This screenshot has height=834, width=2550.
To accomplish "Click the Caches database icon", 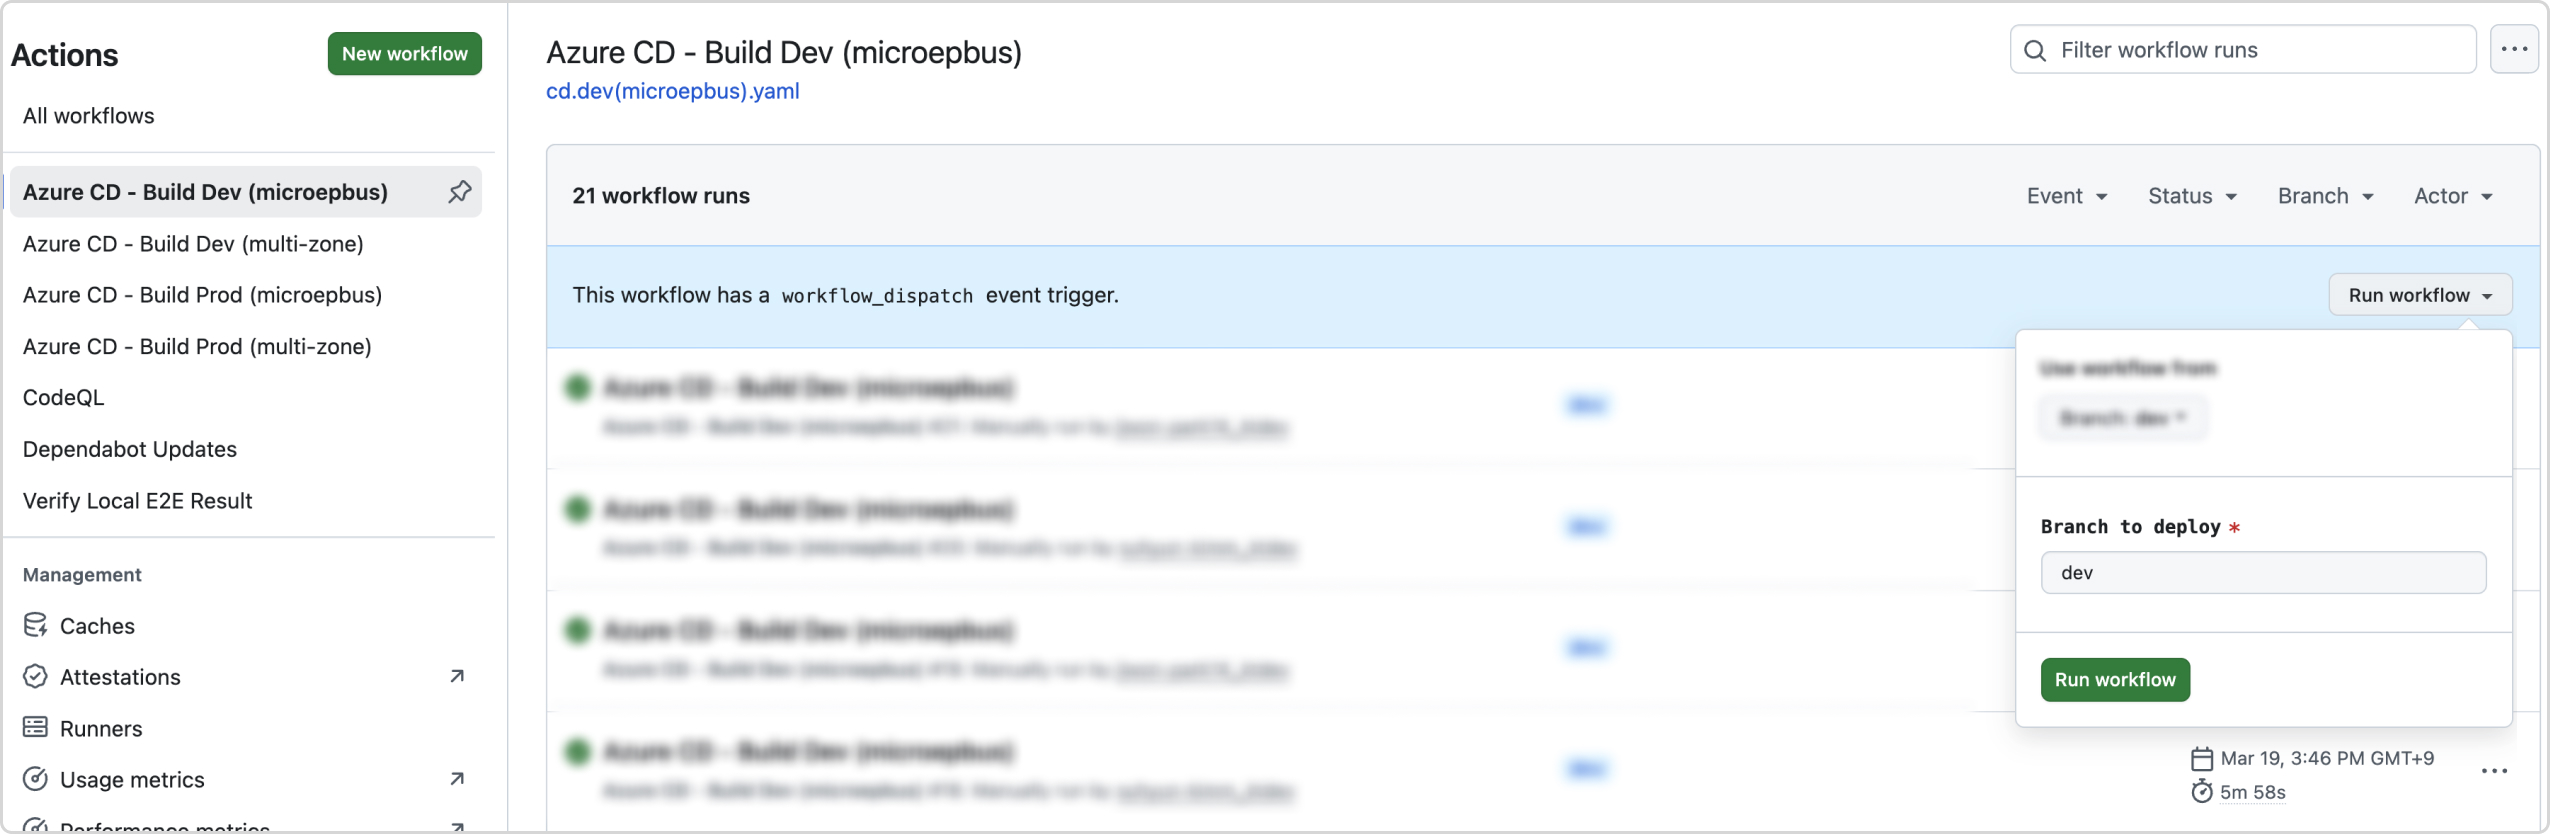I will pyautogui.click(x=35, y=625).
